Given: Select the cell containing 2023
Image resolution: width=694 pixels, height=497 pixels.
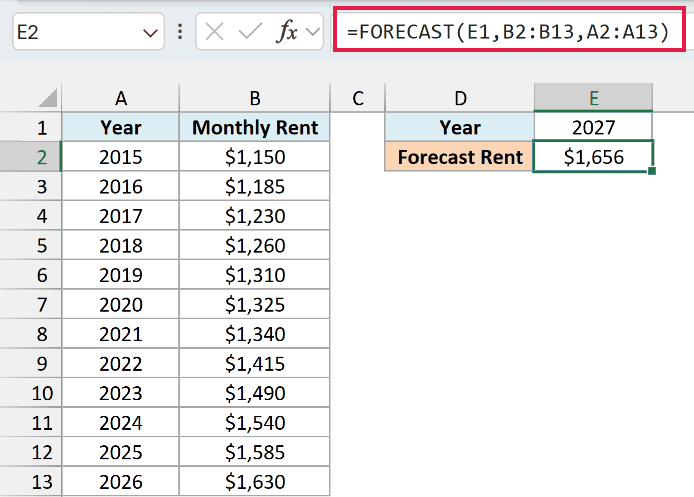Looking at the screenshot, I should click(121, 393).
